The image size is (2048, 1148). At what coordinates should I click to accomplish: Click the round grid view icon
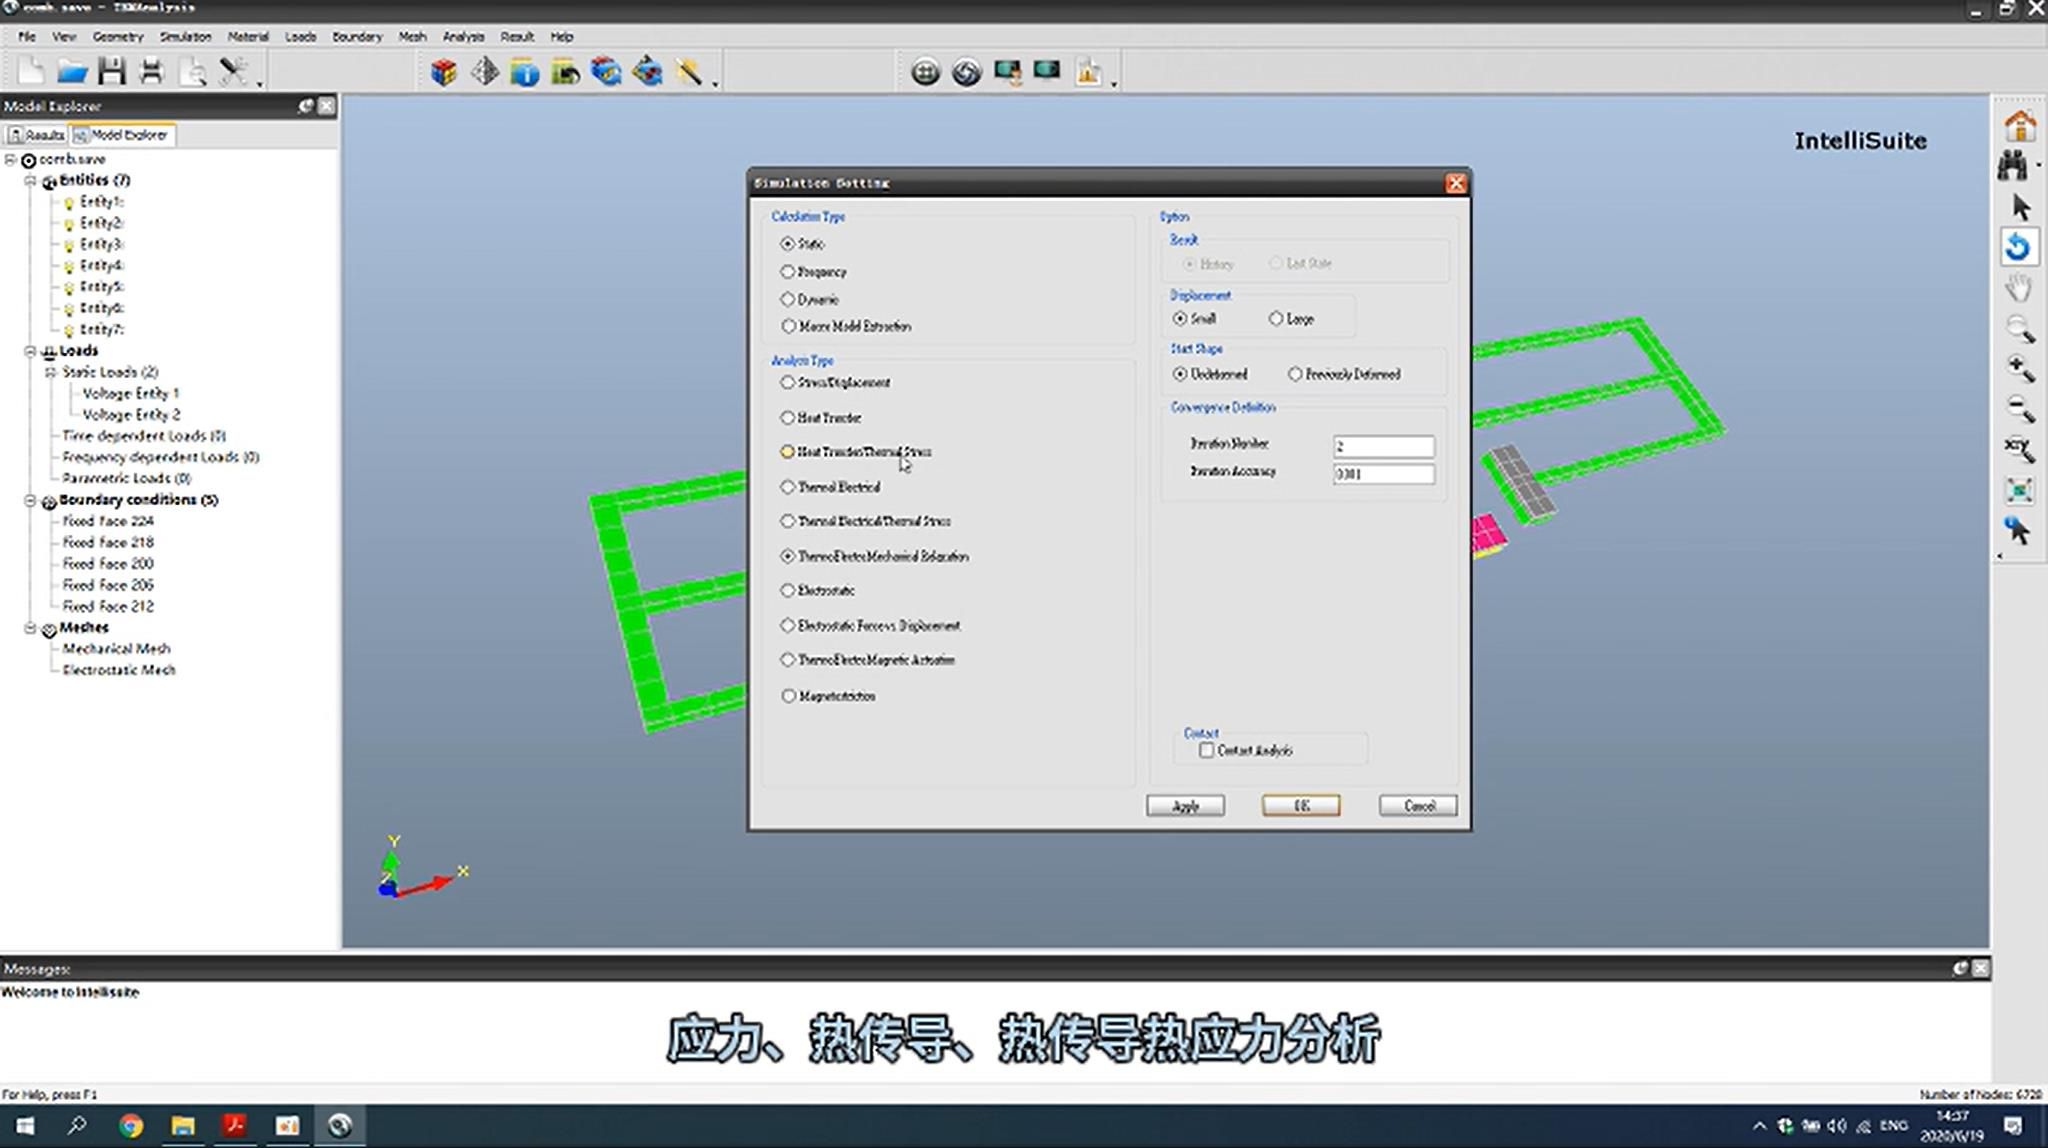(926, 72)
